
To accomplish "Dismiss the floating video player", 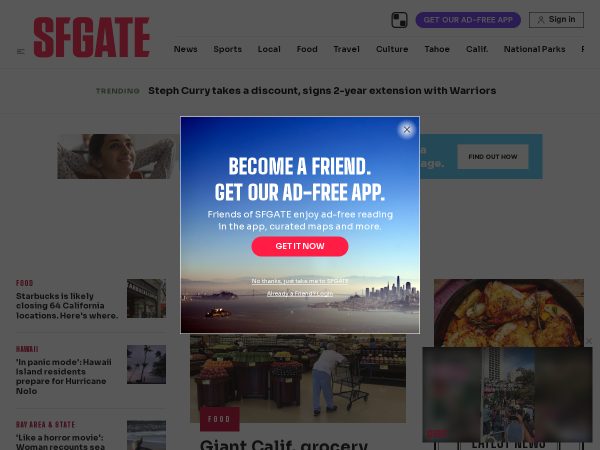I will tap(589, 341).
